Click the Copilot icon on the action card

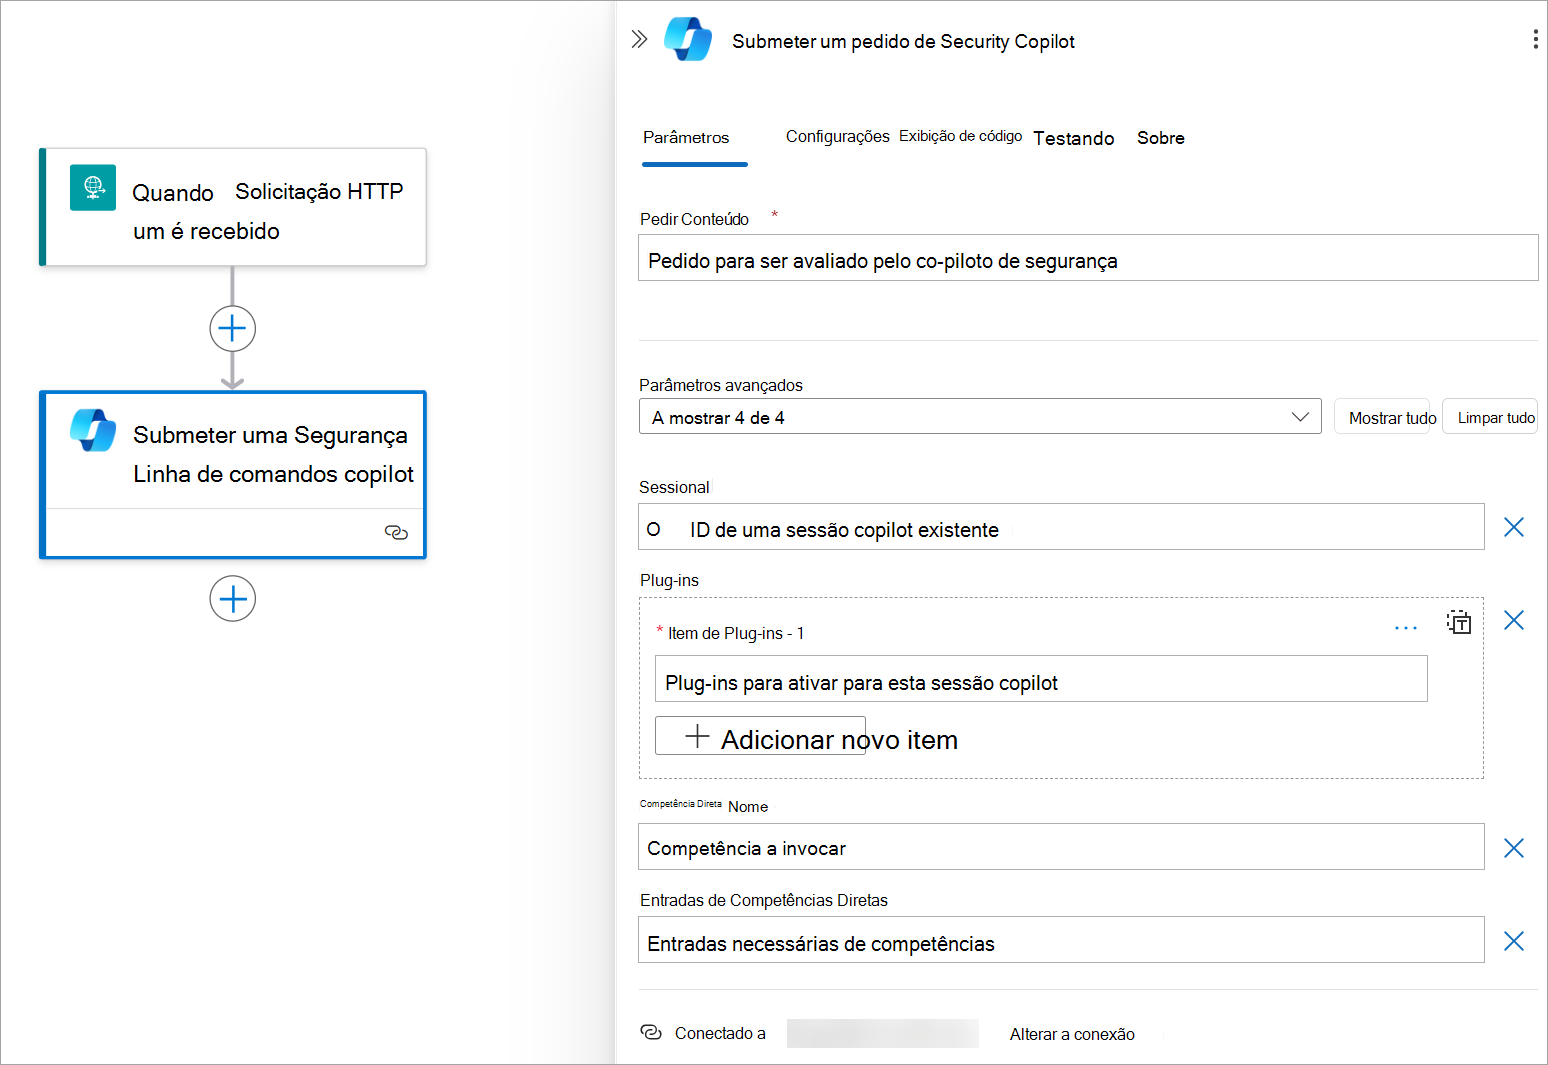point(93,430)
